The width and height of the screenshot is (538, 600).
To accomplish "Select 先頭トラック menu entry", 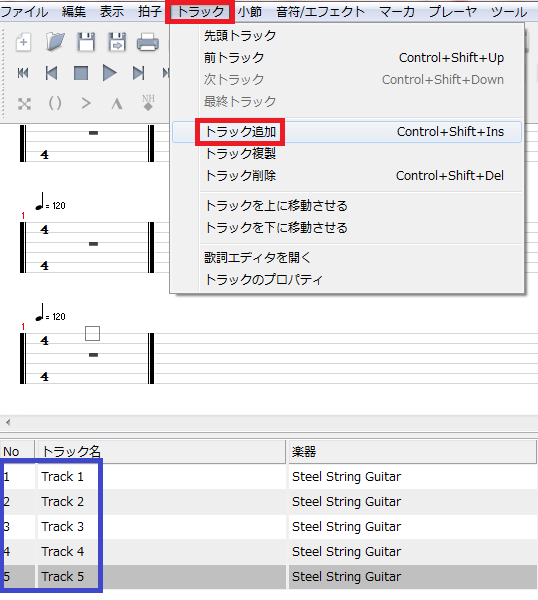I will 347,36.
